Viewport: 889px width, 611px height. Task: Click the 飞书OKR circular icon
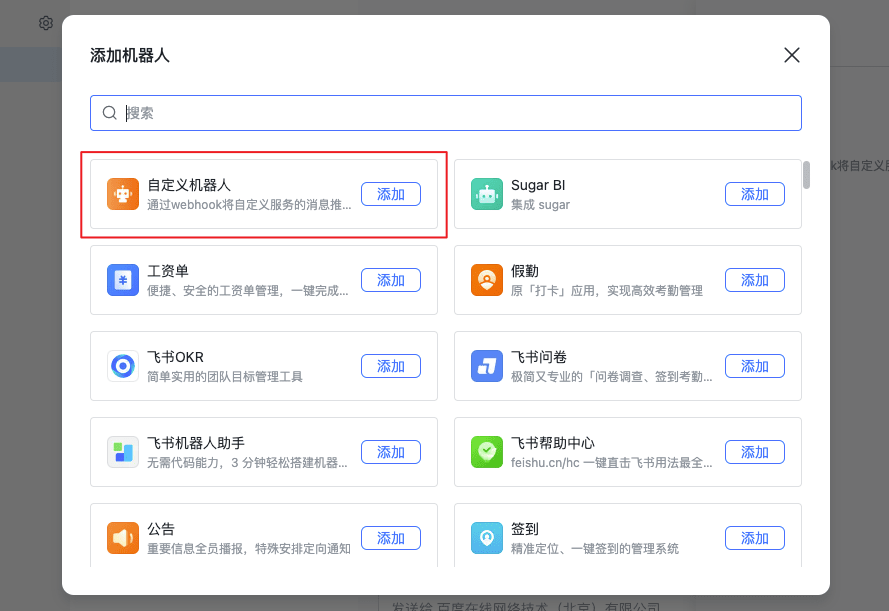tap(123, 366)
